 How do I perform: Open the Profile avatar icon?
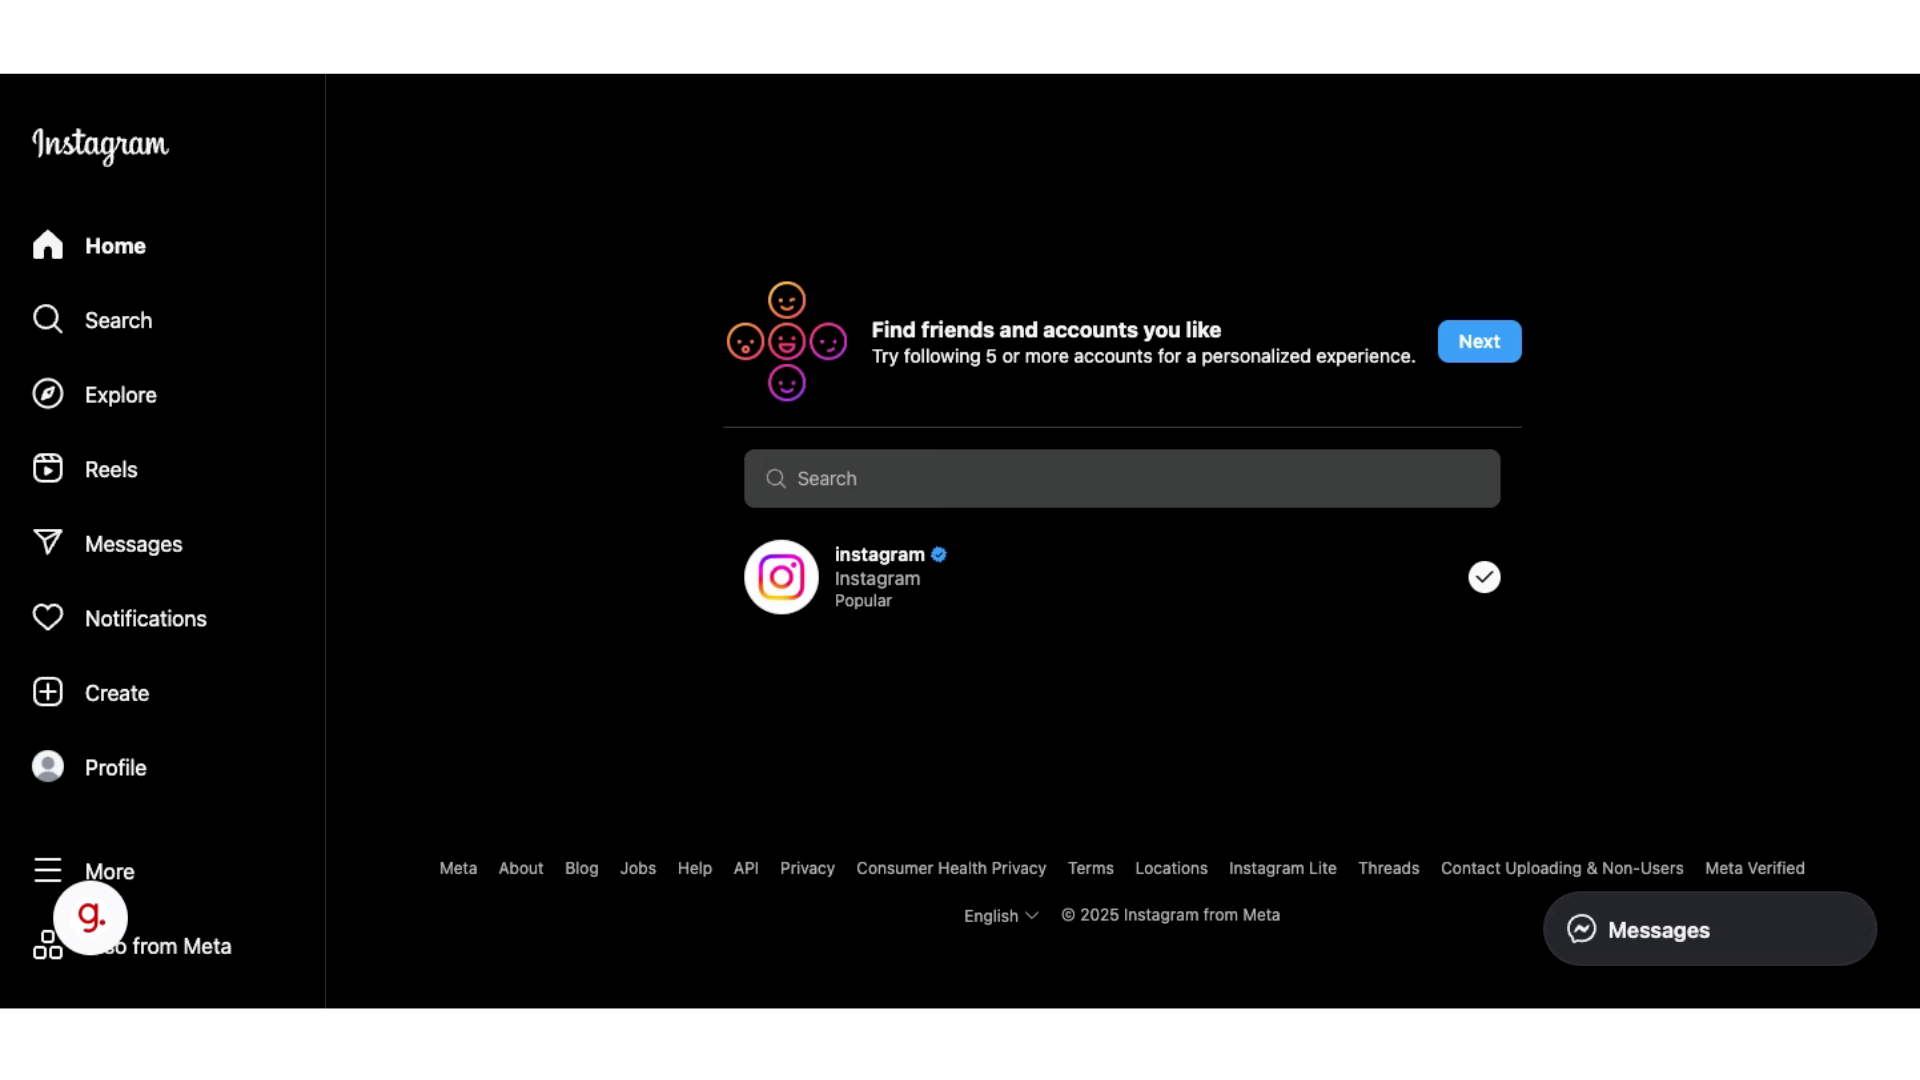pos(47,767)
